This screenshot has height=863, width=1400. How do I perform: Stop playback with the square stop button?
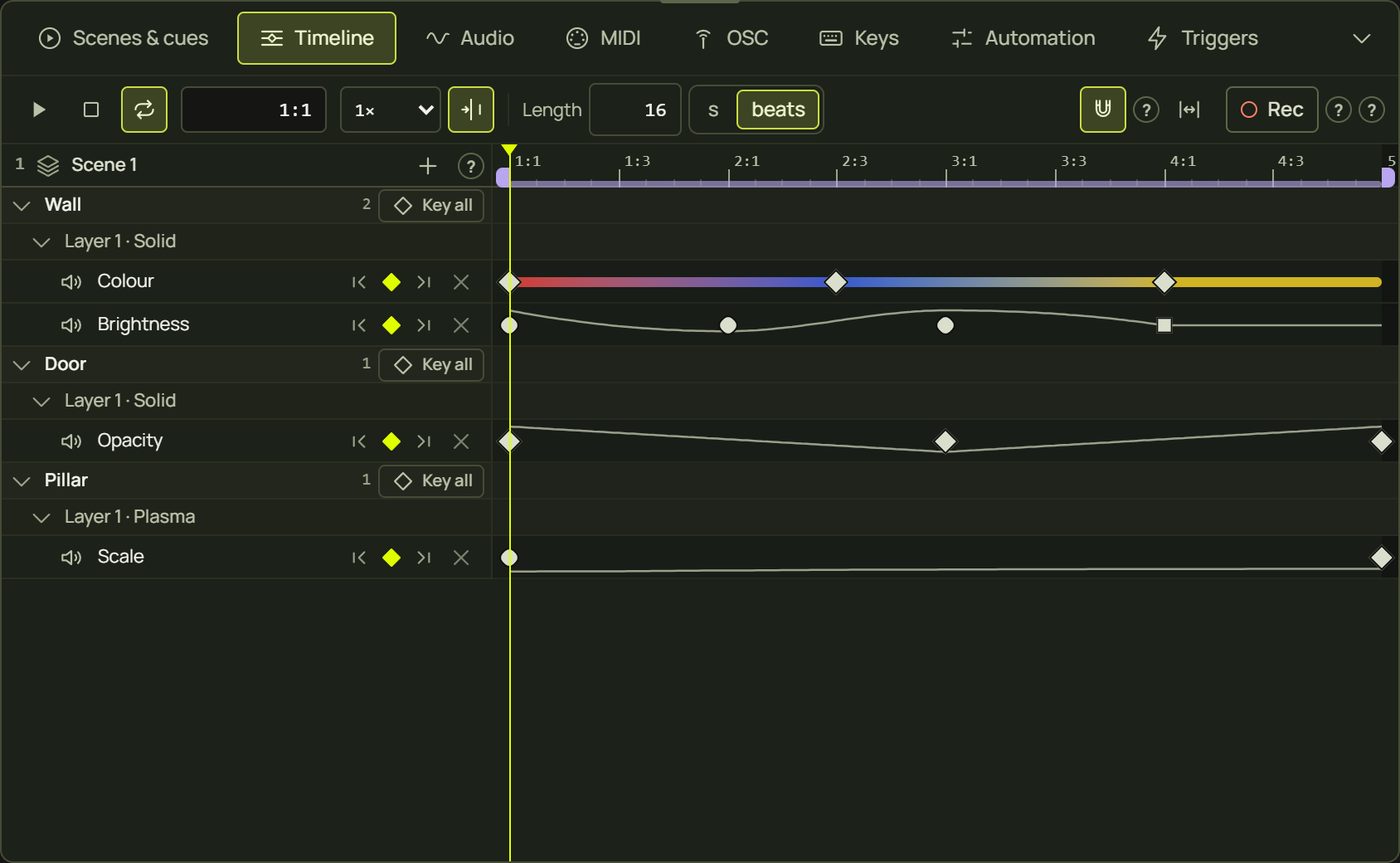pyautogui.click(x=91, y=110)
